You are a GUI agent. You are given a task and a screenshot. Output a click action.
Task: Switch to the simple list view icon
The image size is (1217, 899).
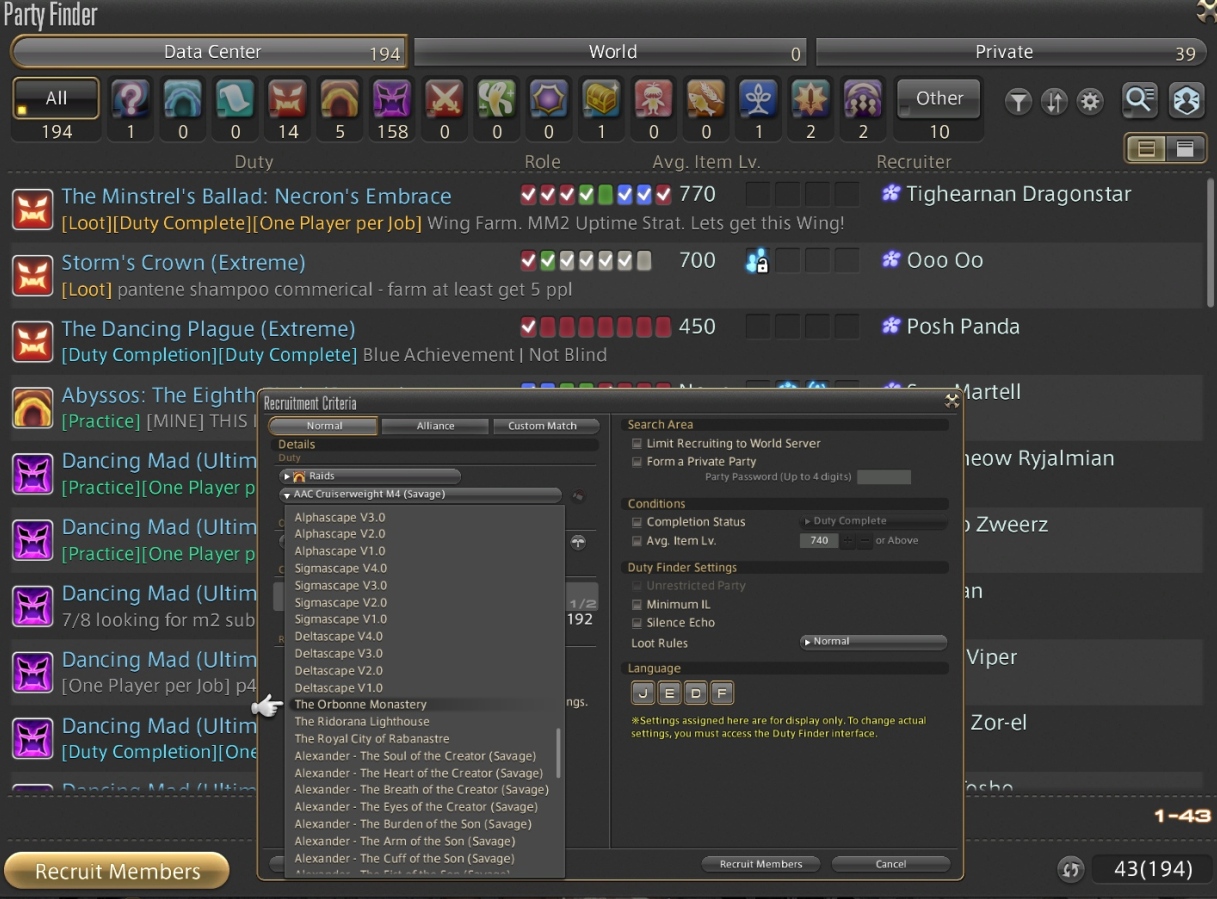pos(1148,149)
